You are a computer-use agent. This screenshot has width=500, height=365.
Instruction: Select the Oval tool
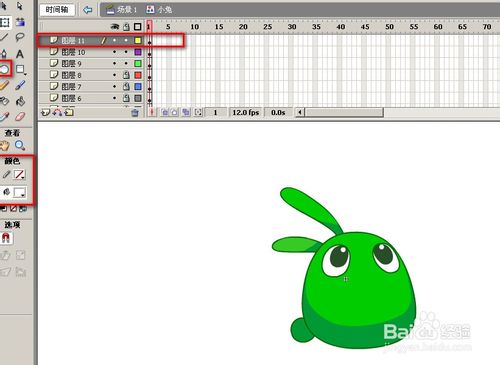tap(4, 69)
